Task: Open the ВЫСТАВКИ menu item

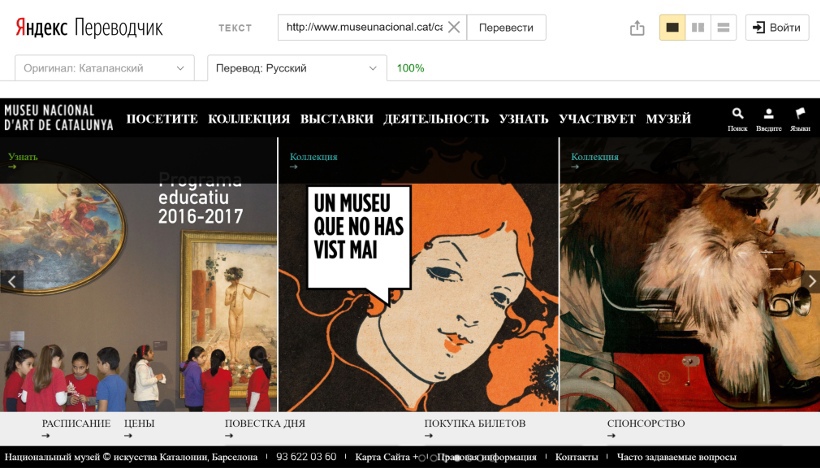Action: pos(336,119)
